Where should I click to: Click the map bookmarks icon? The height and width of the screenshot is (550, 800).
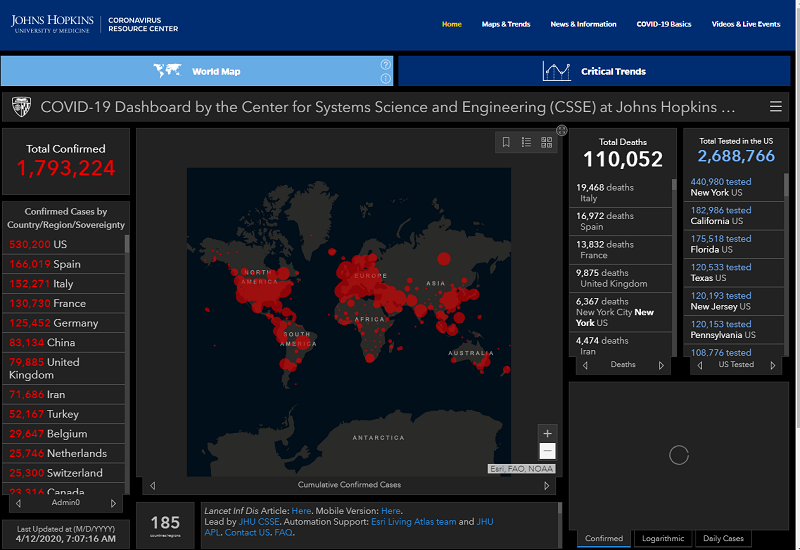[507, 143]
